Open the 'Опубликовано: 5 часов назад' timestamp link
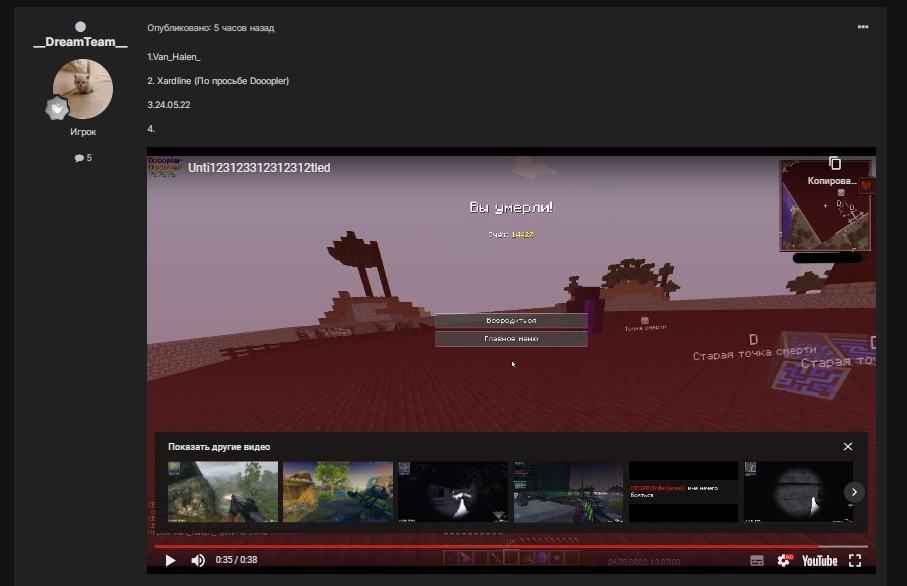The width and height of the screenshot is (907, 586). pos(210,28)
